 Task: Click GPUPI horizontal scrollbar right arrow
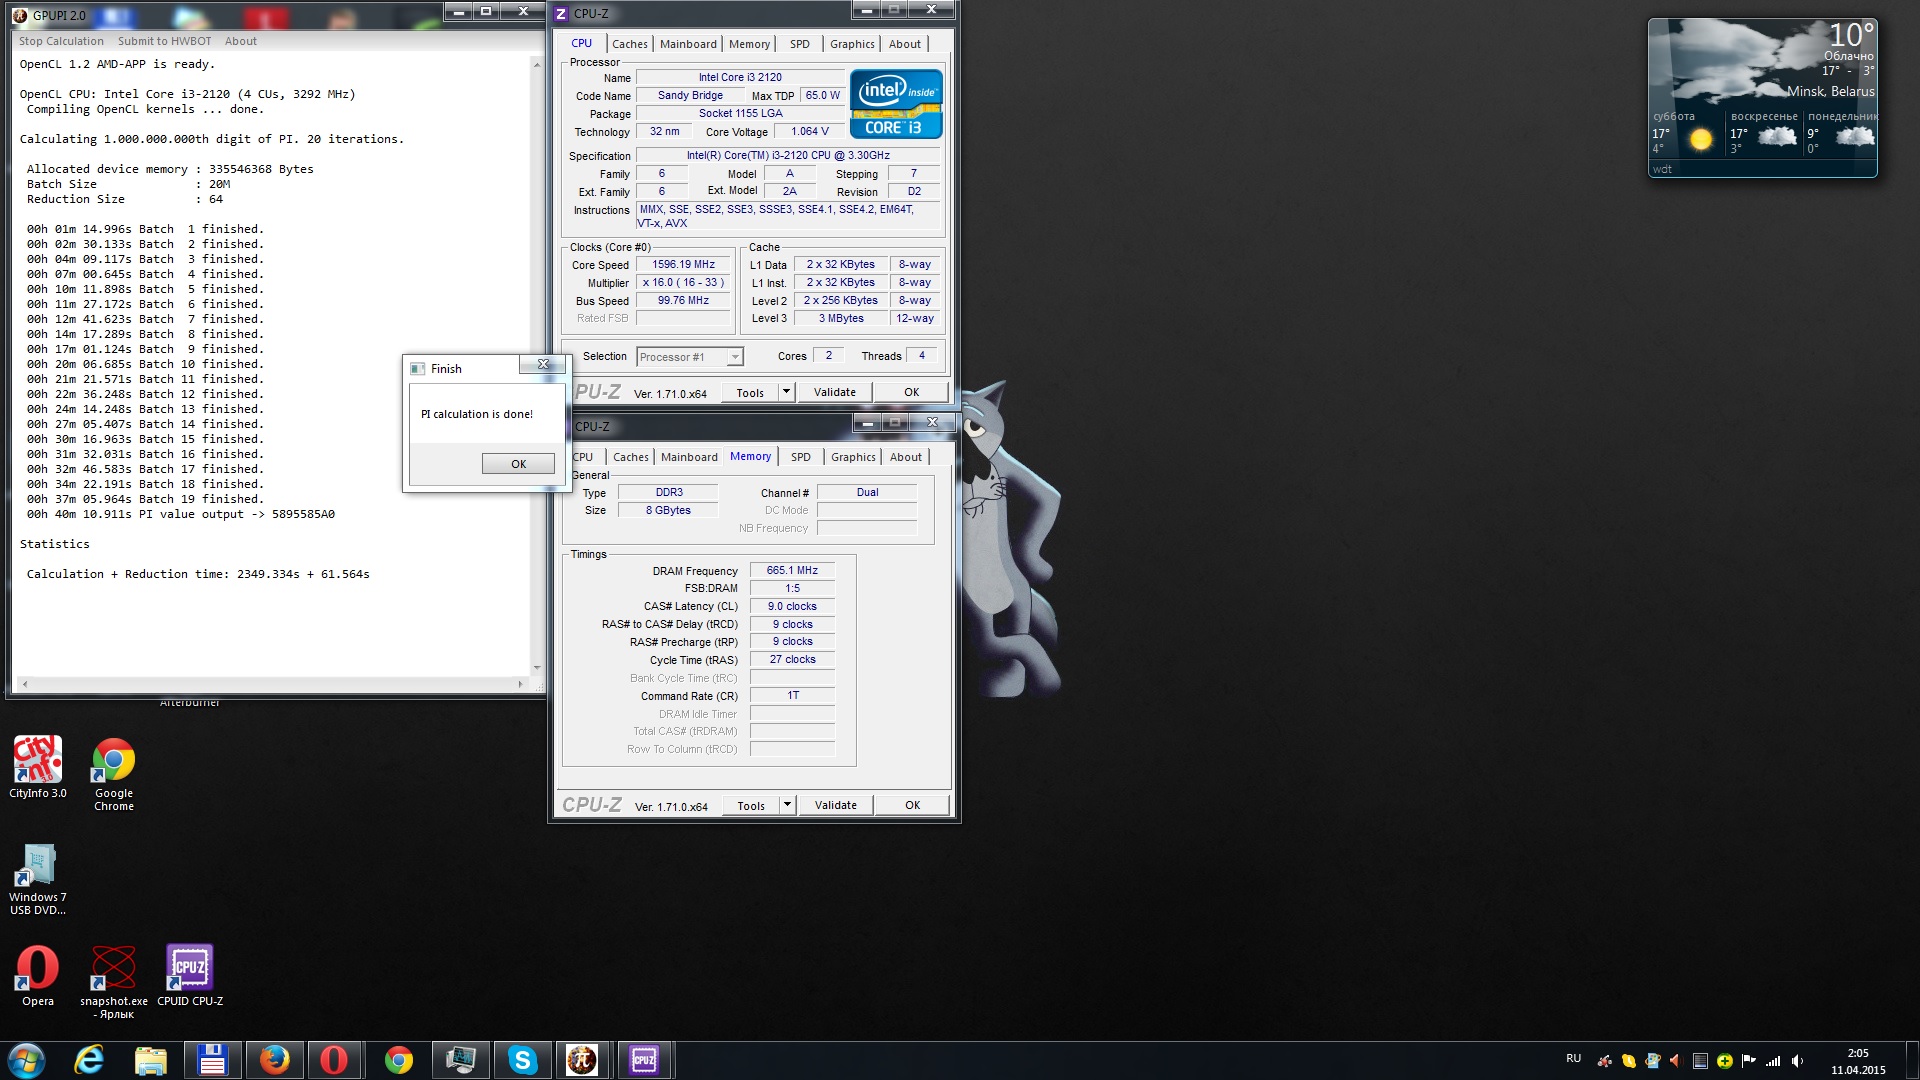coord(520,684)
